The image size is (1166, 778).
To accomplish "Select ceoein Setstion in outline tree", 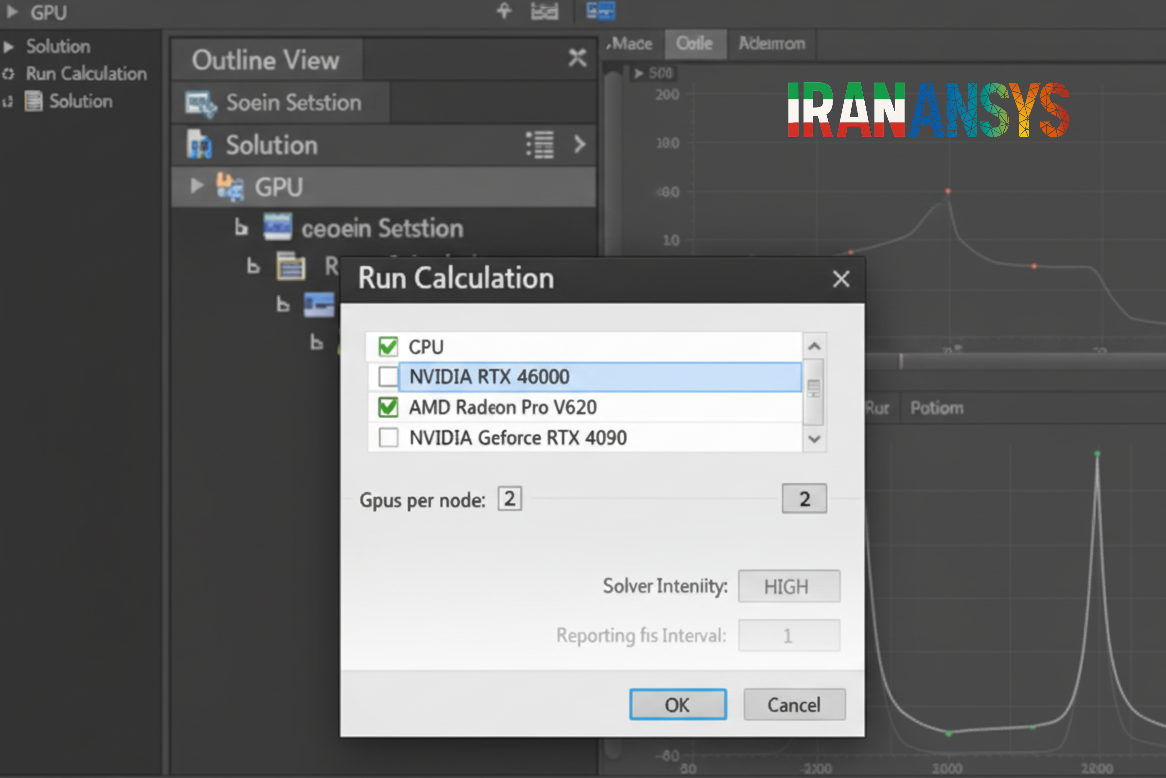I will (x=382, y=228).
